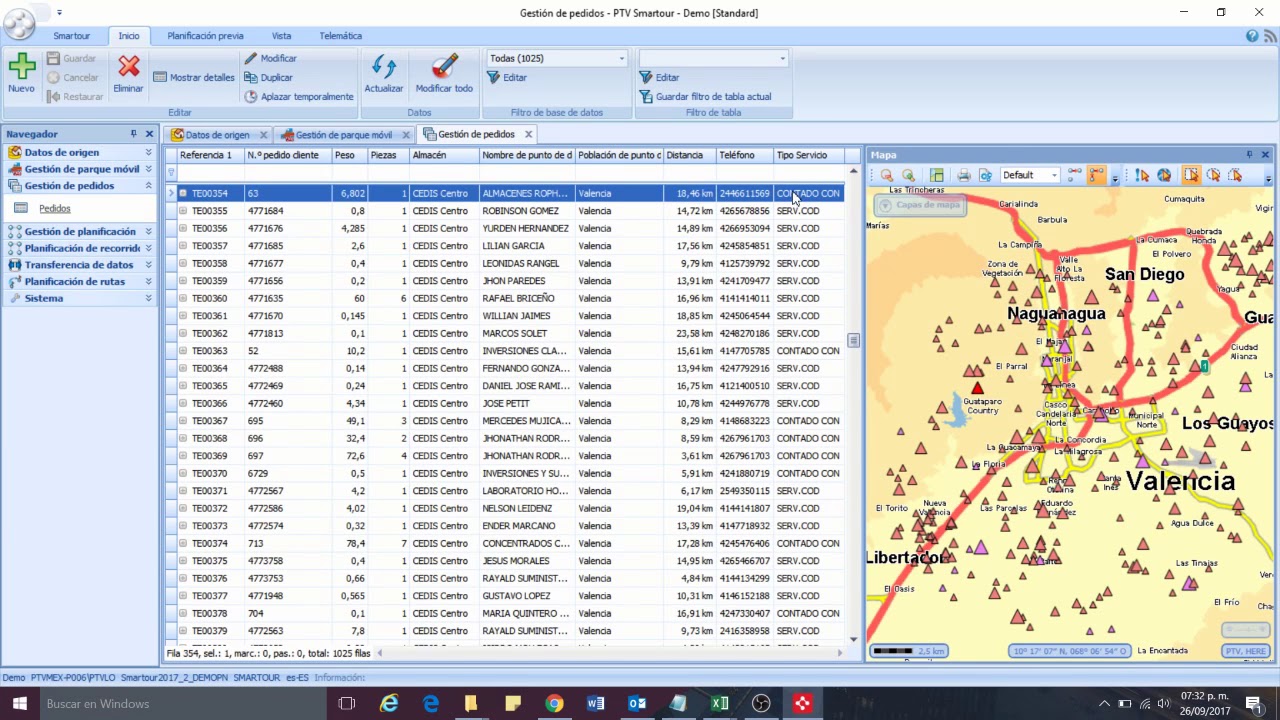Switch to the Planificación previa ribbon tab
The image size is (1280, 720).
(x=205, y=36)
